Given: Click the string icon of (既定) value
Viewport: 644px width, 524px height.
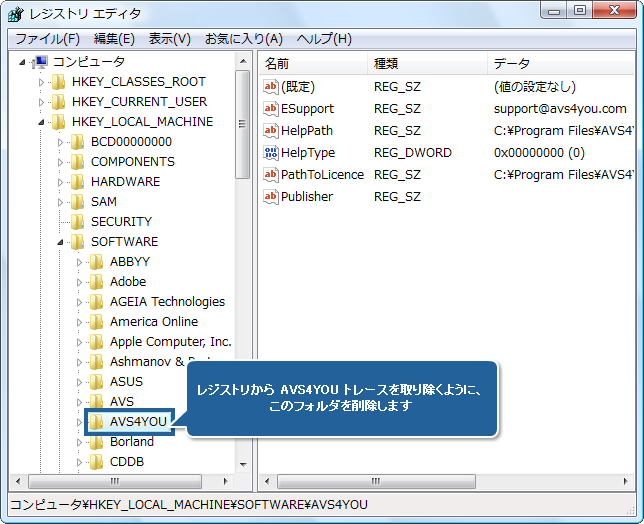Looking at the screenshot, I should [x=271, y=87].
